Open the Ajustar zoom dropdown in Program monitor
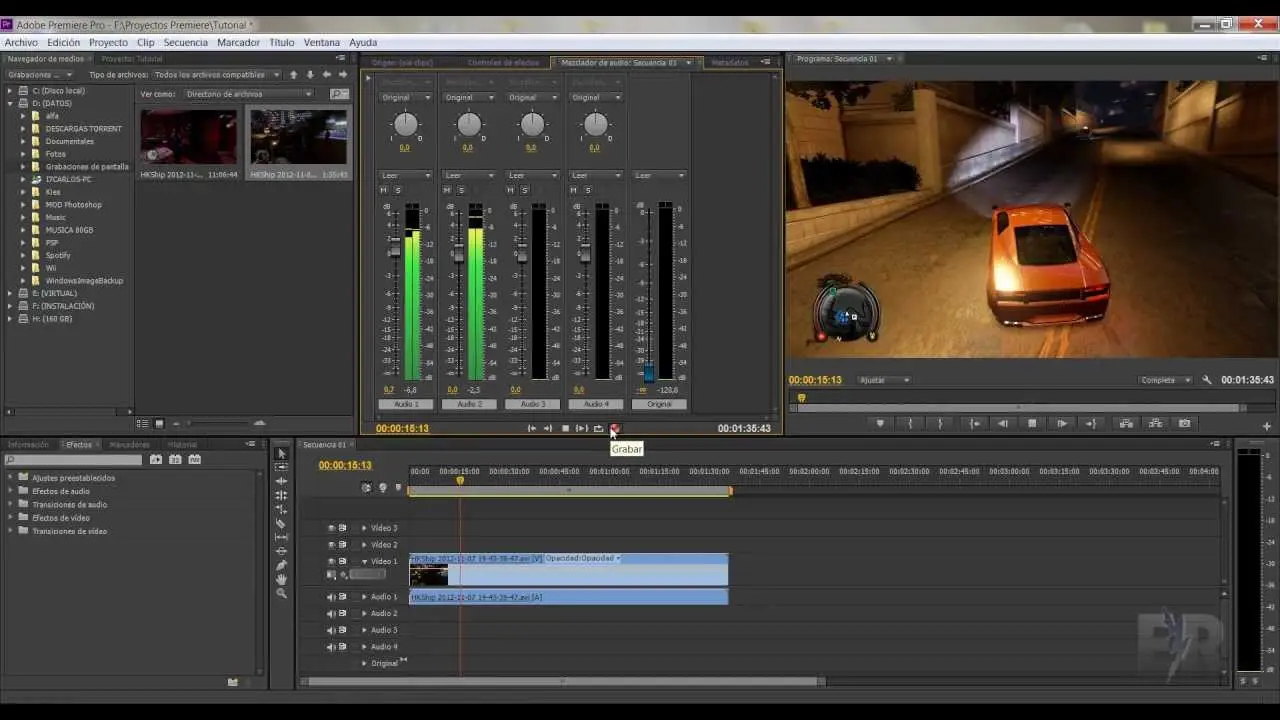 [886, 380]
